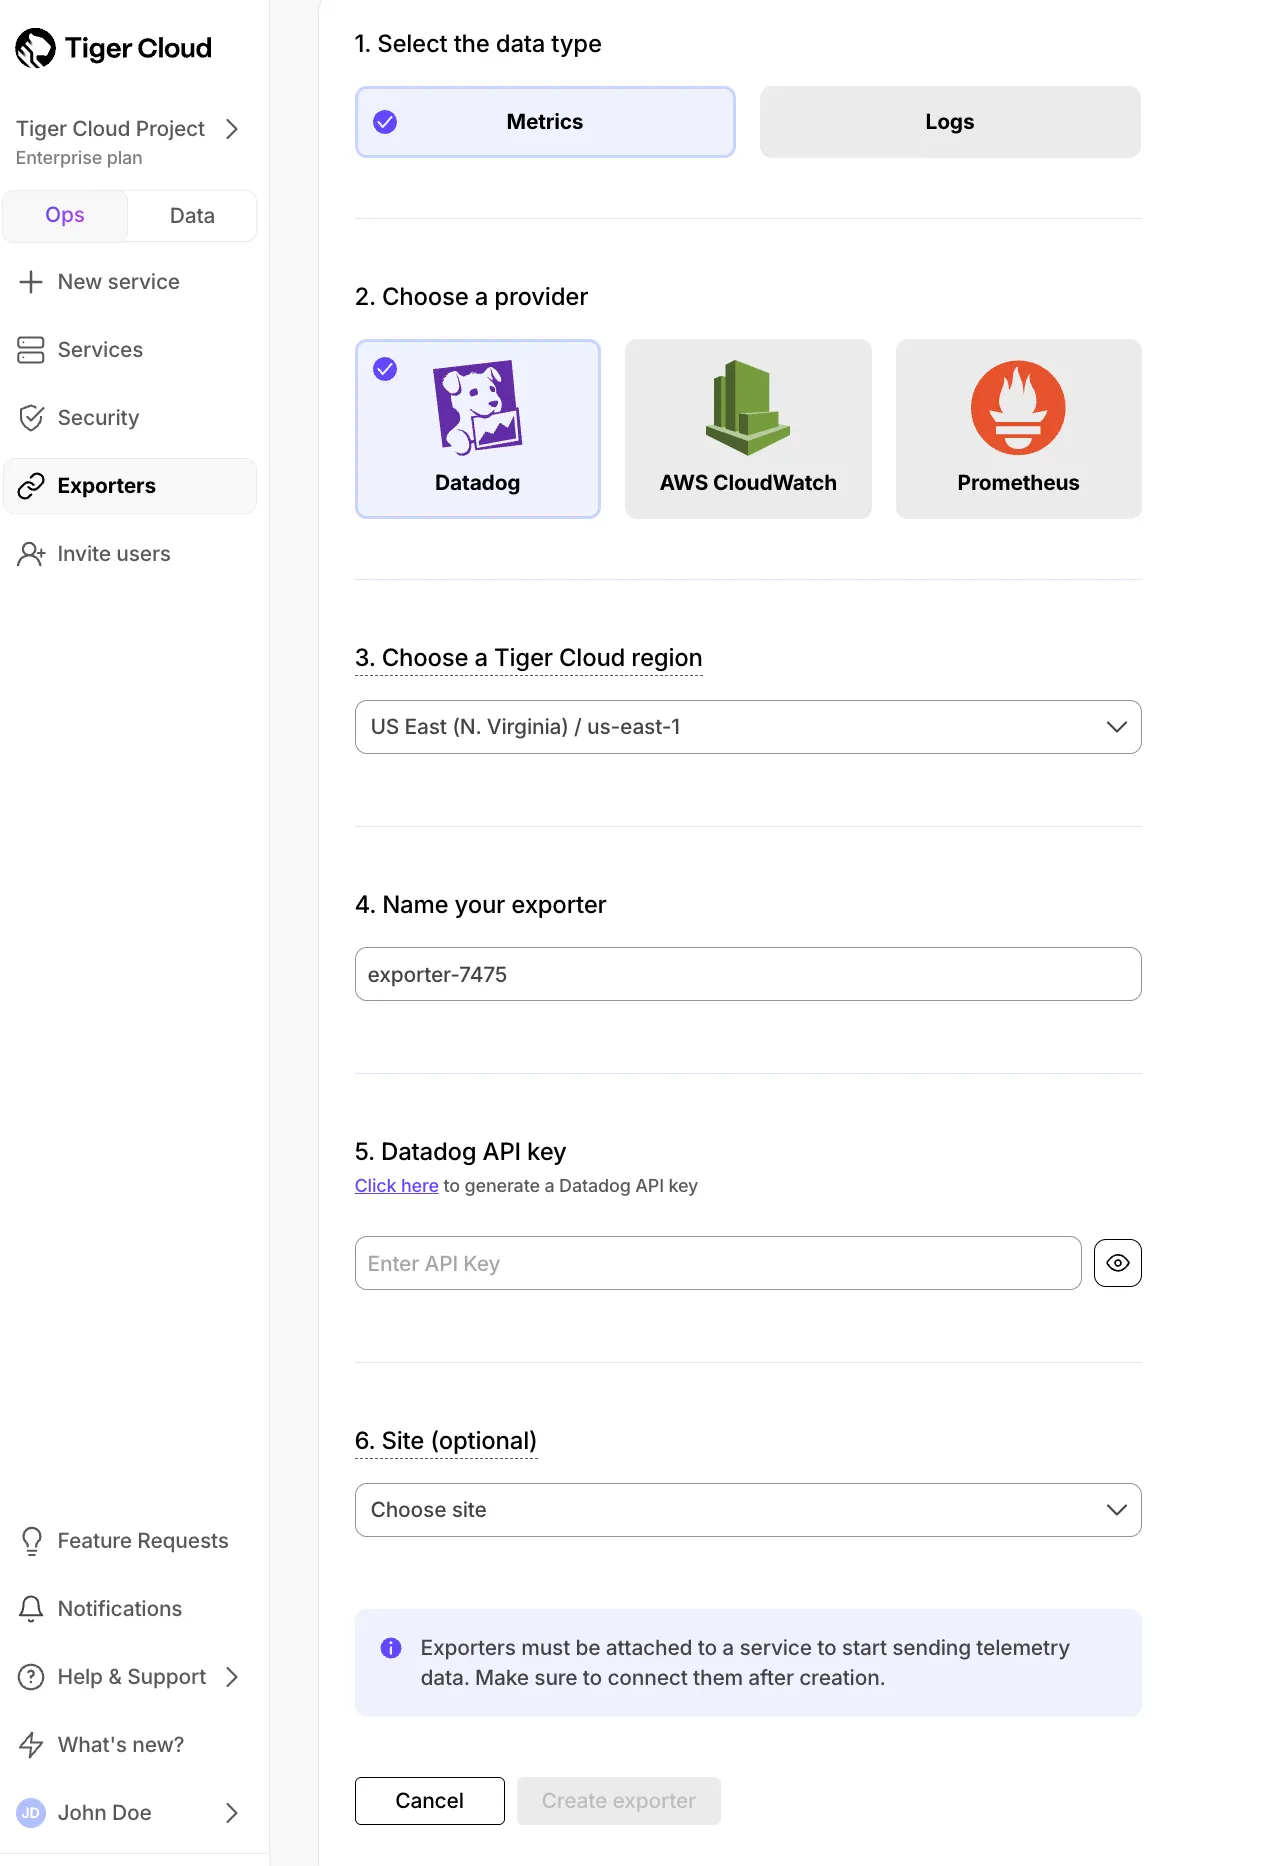Switch to the Ops tab

coord(65,216)
